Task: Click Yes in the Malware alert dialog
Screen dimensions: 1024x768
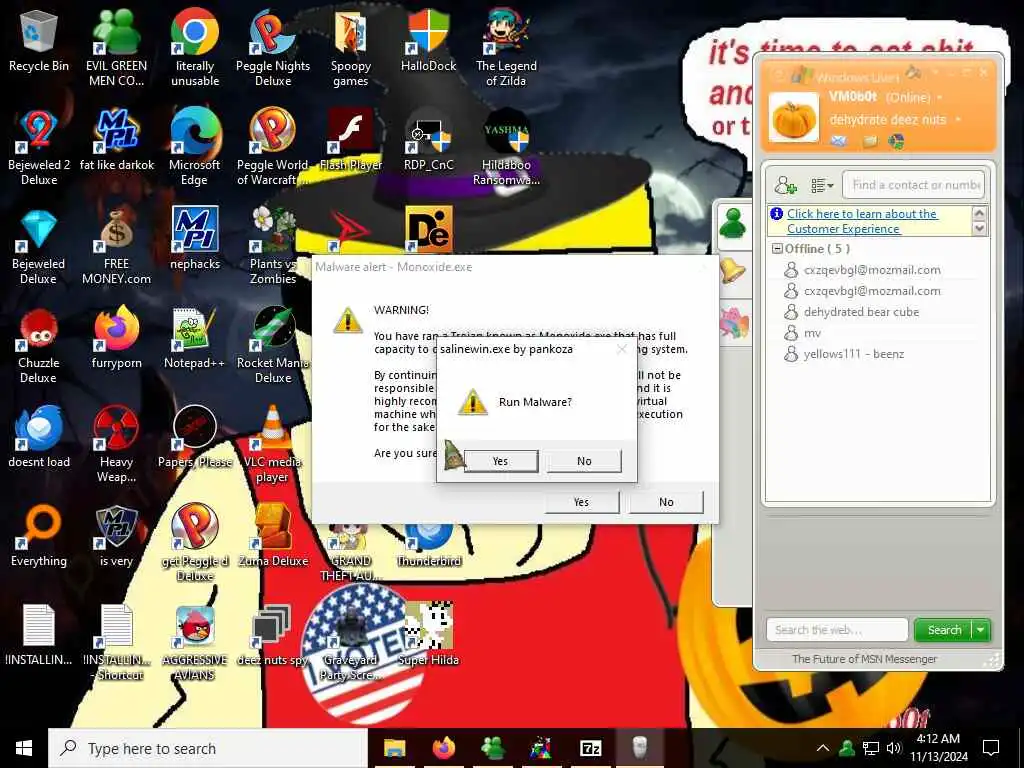Action: (x=581, y=502)
